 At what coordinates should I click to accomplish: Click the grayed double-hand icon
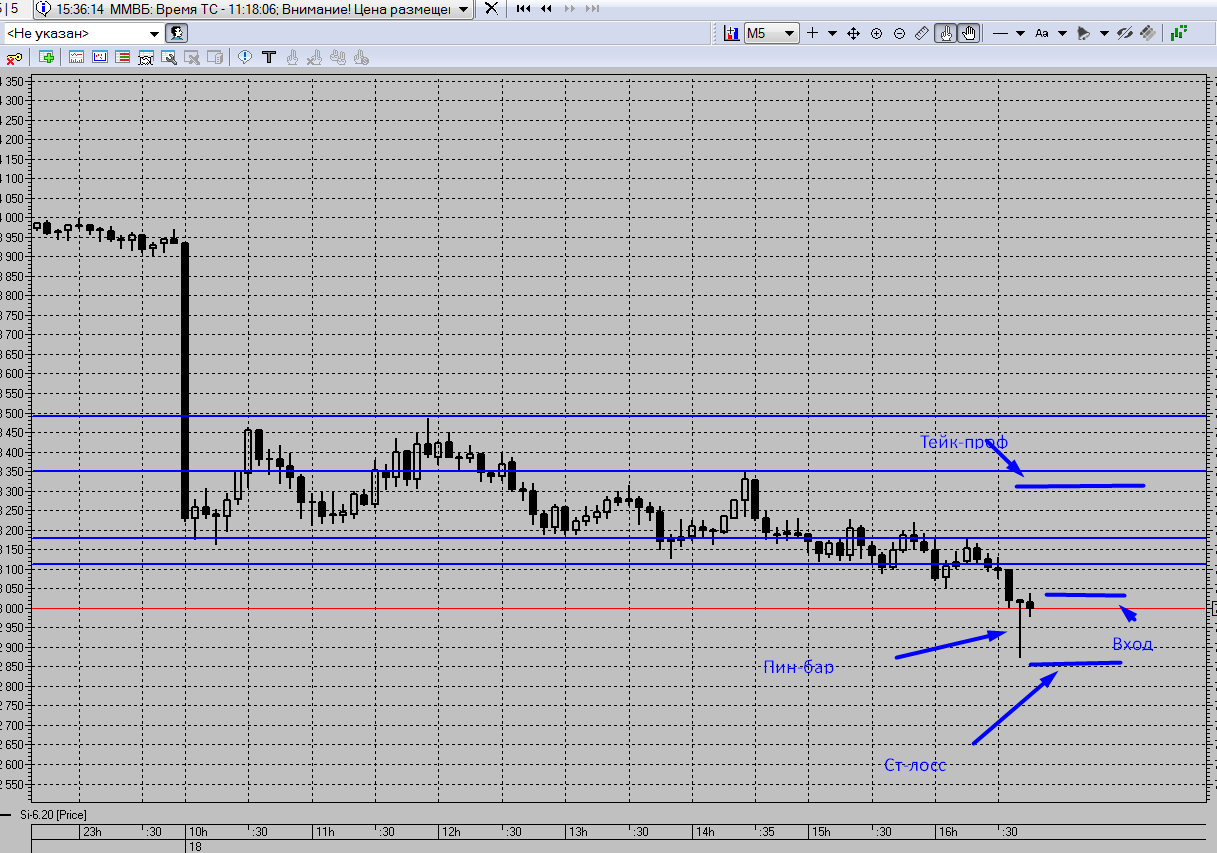pos(338,58)
